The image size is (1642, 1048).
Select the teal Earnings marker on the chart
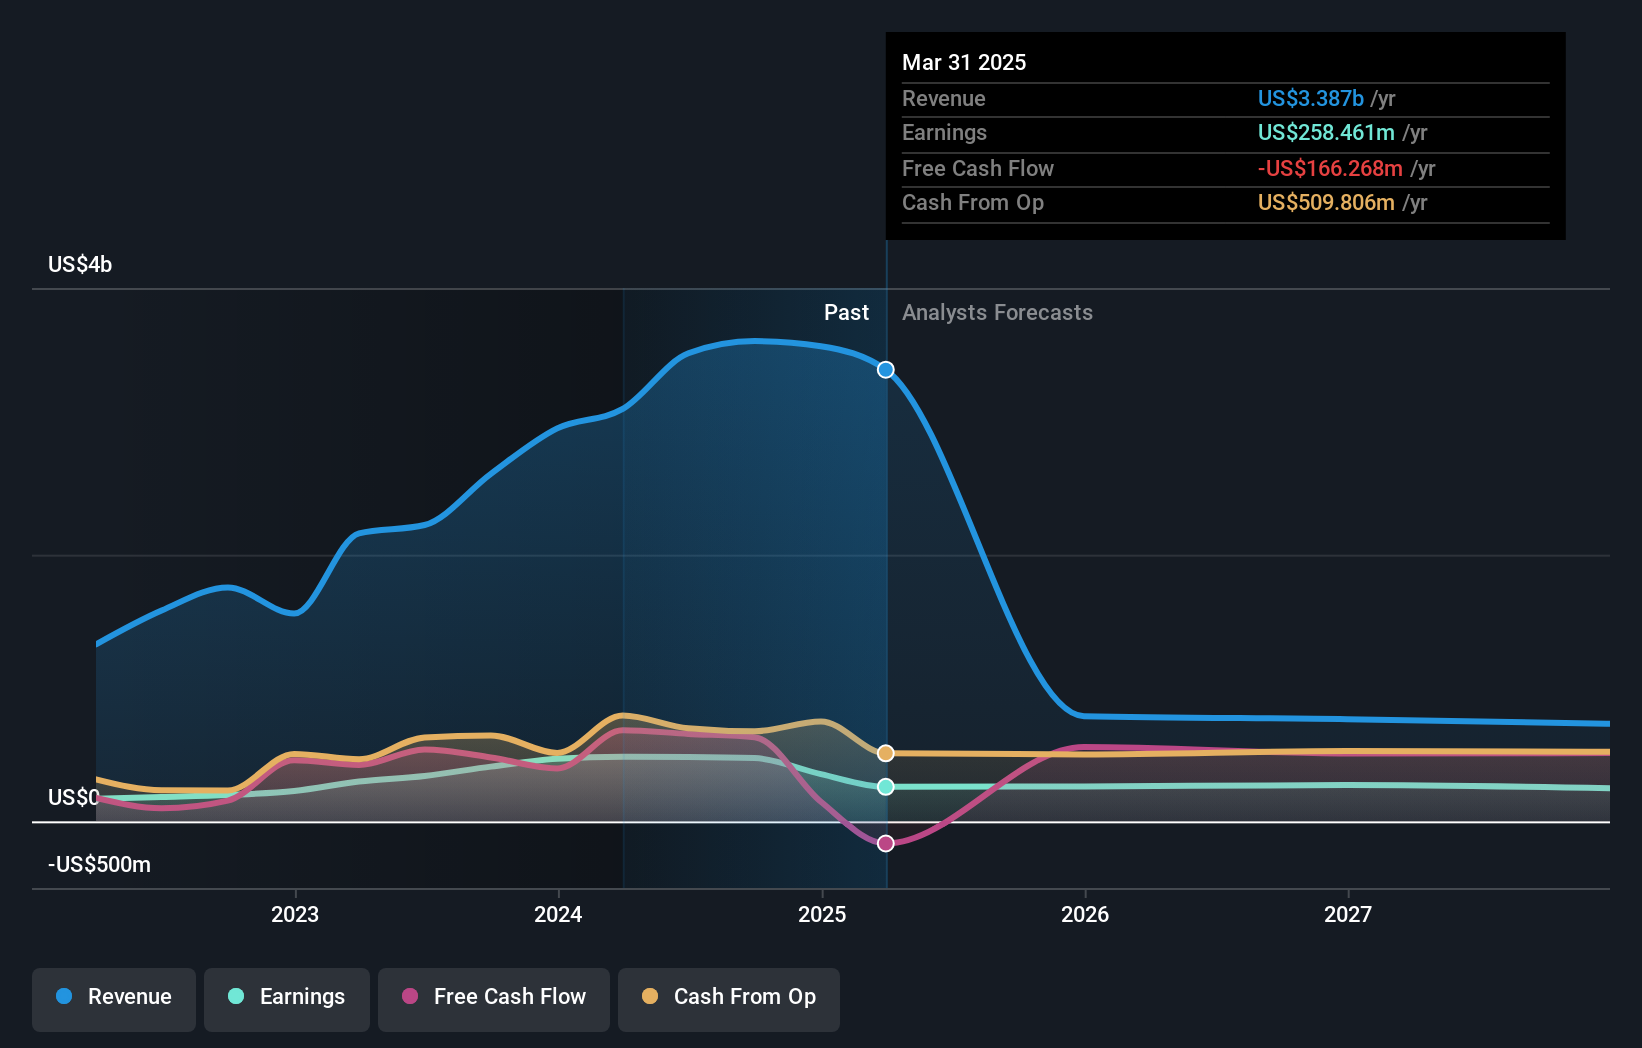[x=884, y=786]
